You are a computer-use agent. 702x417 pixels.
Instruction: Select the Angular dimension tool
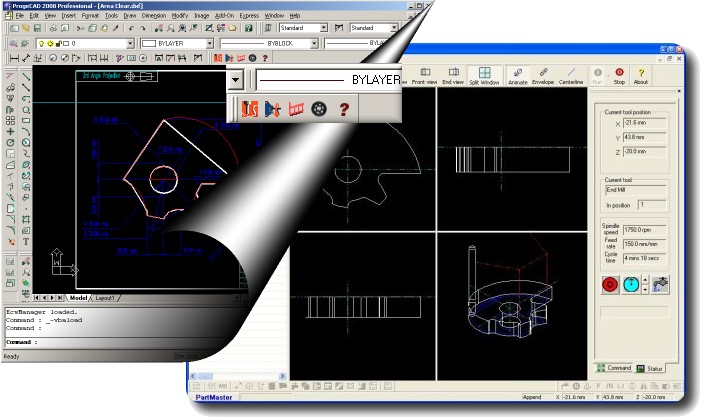click(76, 58)
